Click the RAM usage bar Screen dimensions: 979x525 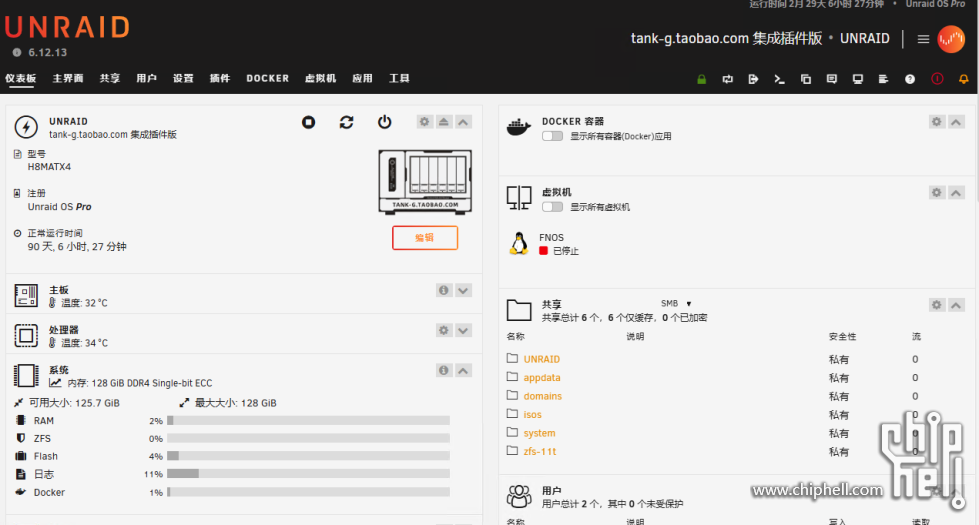(x=308, y=421)
